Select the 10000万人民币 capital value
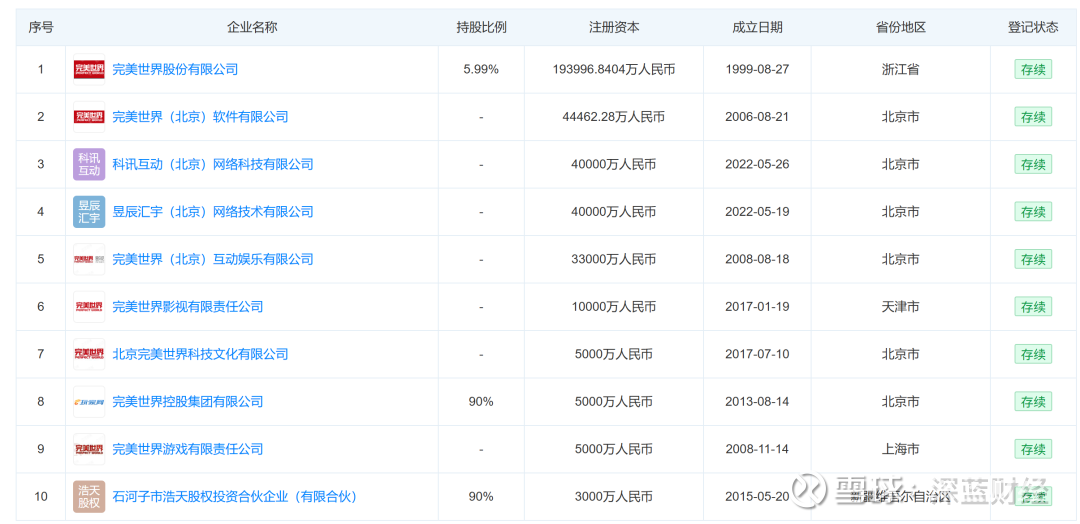 614,306
